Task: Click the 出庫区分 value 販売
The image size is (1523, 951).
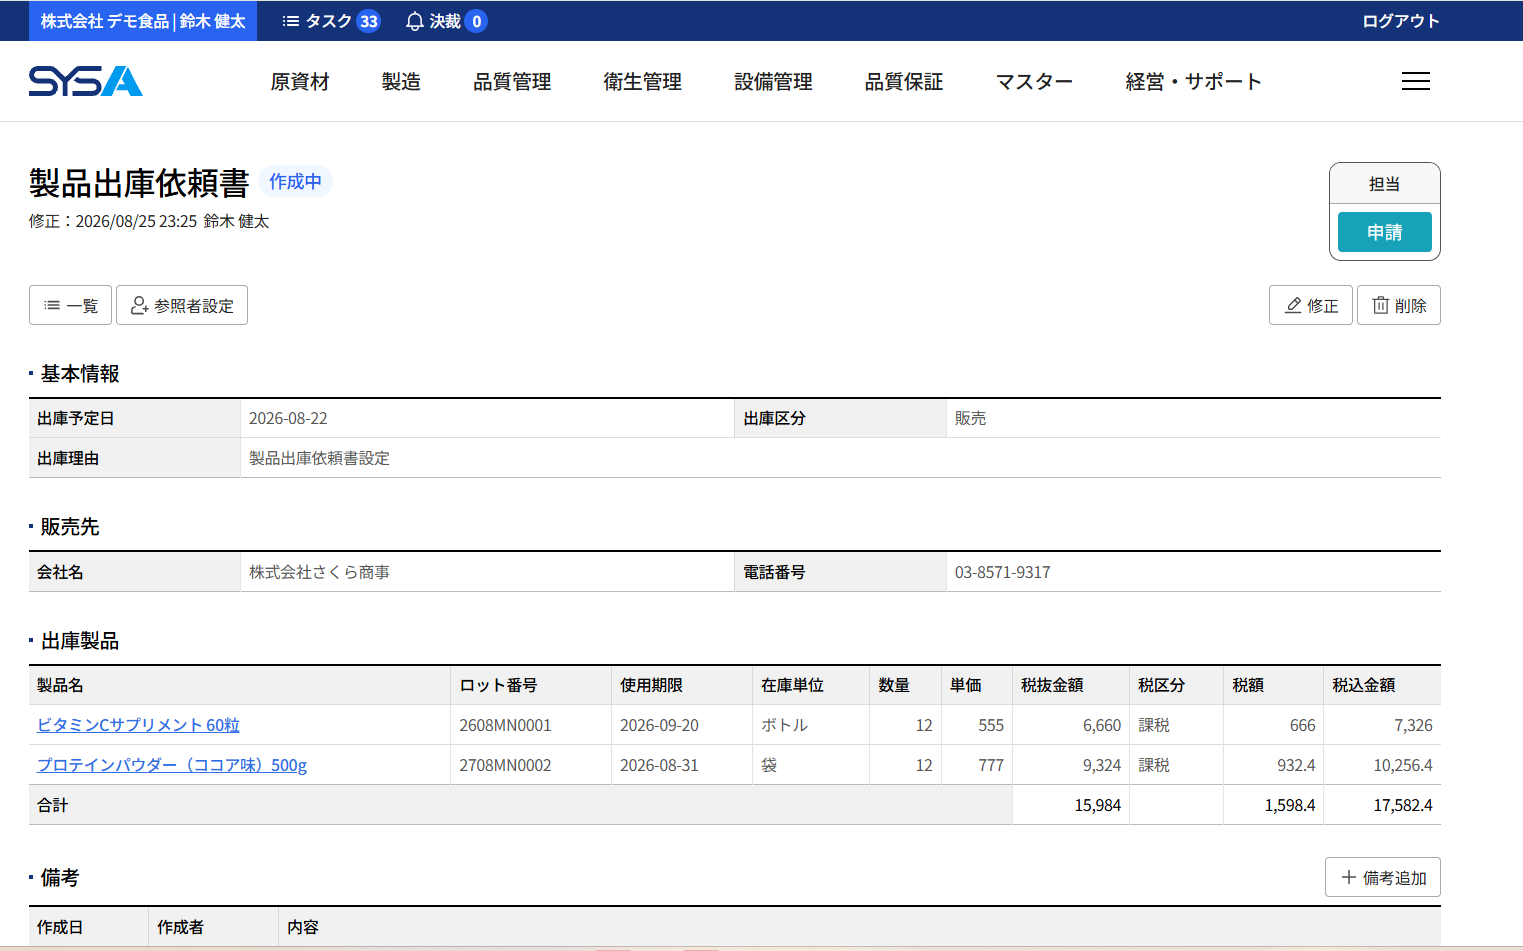Action: click(970, 418)
